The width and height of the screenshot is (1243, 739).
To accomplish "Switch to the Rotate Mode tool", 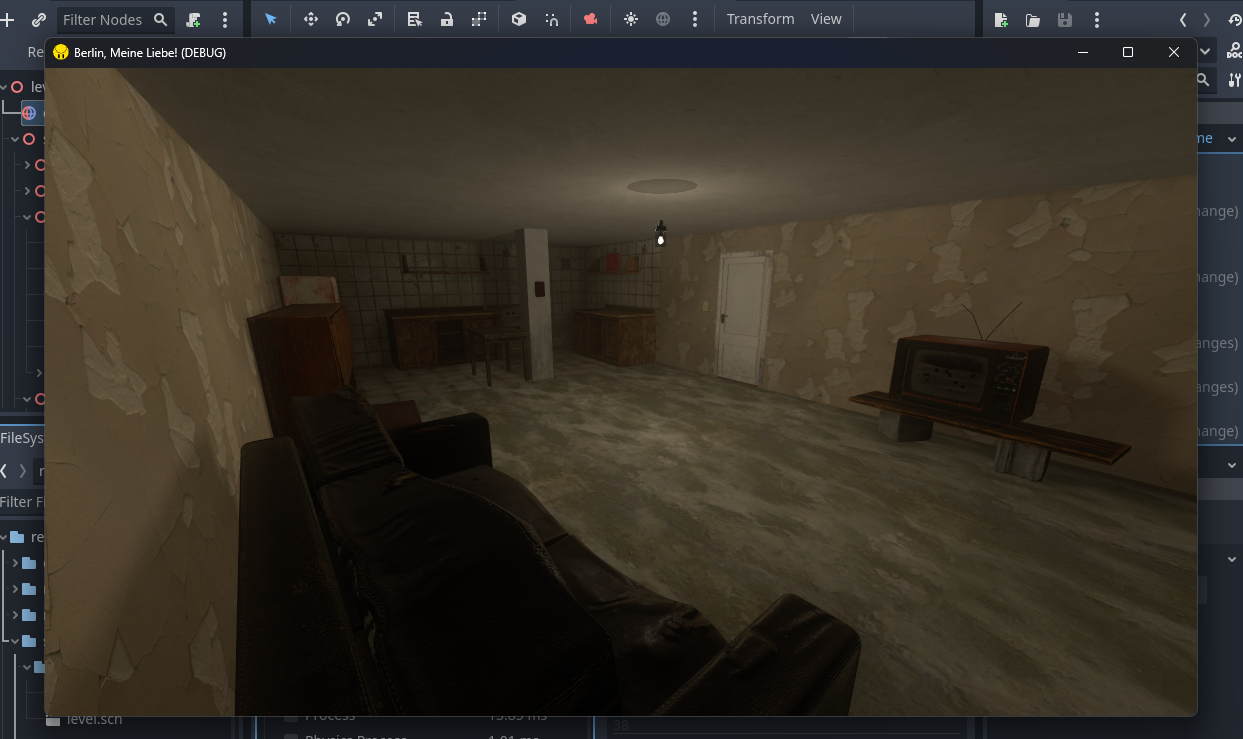I will (x=343, y=19).
